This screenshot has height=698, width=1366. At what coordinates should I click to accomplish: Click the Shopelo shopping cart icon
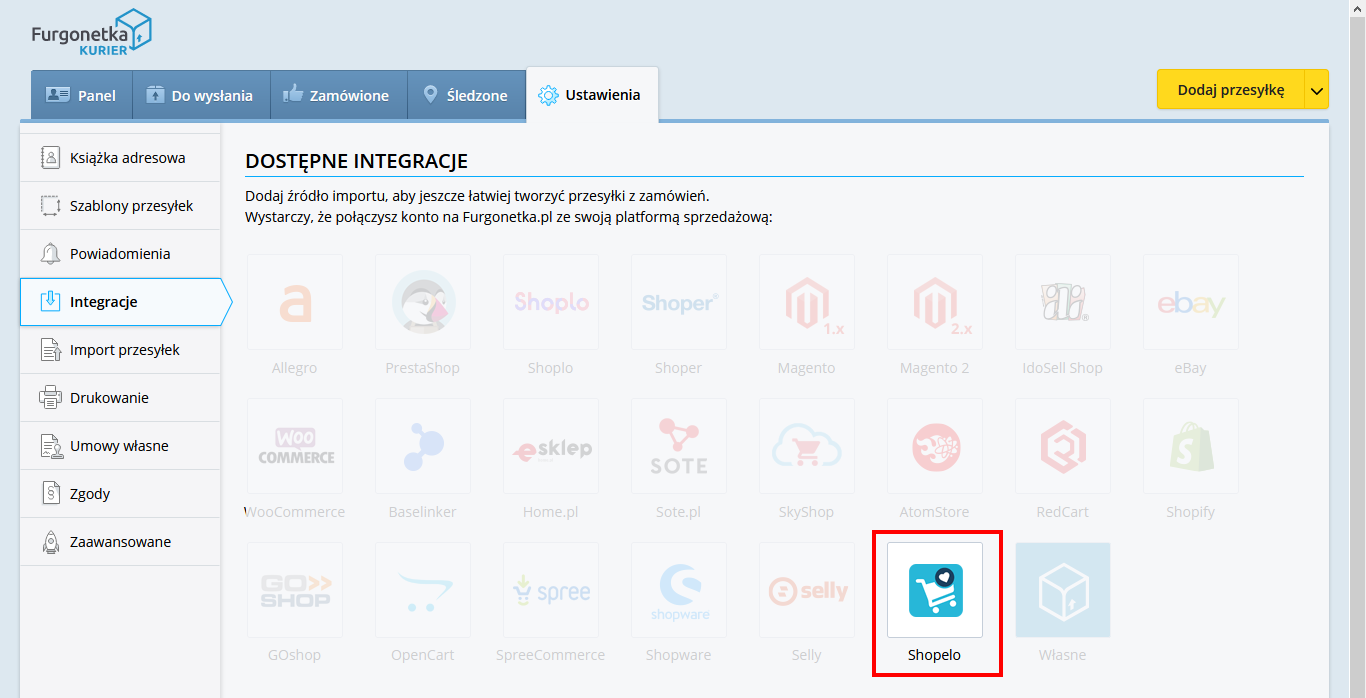pos(934,590)
